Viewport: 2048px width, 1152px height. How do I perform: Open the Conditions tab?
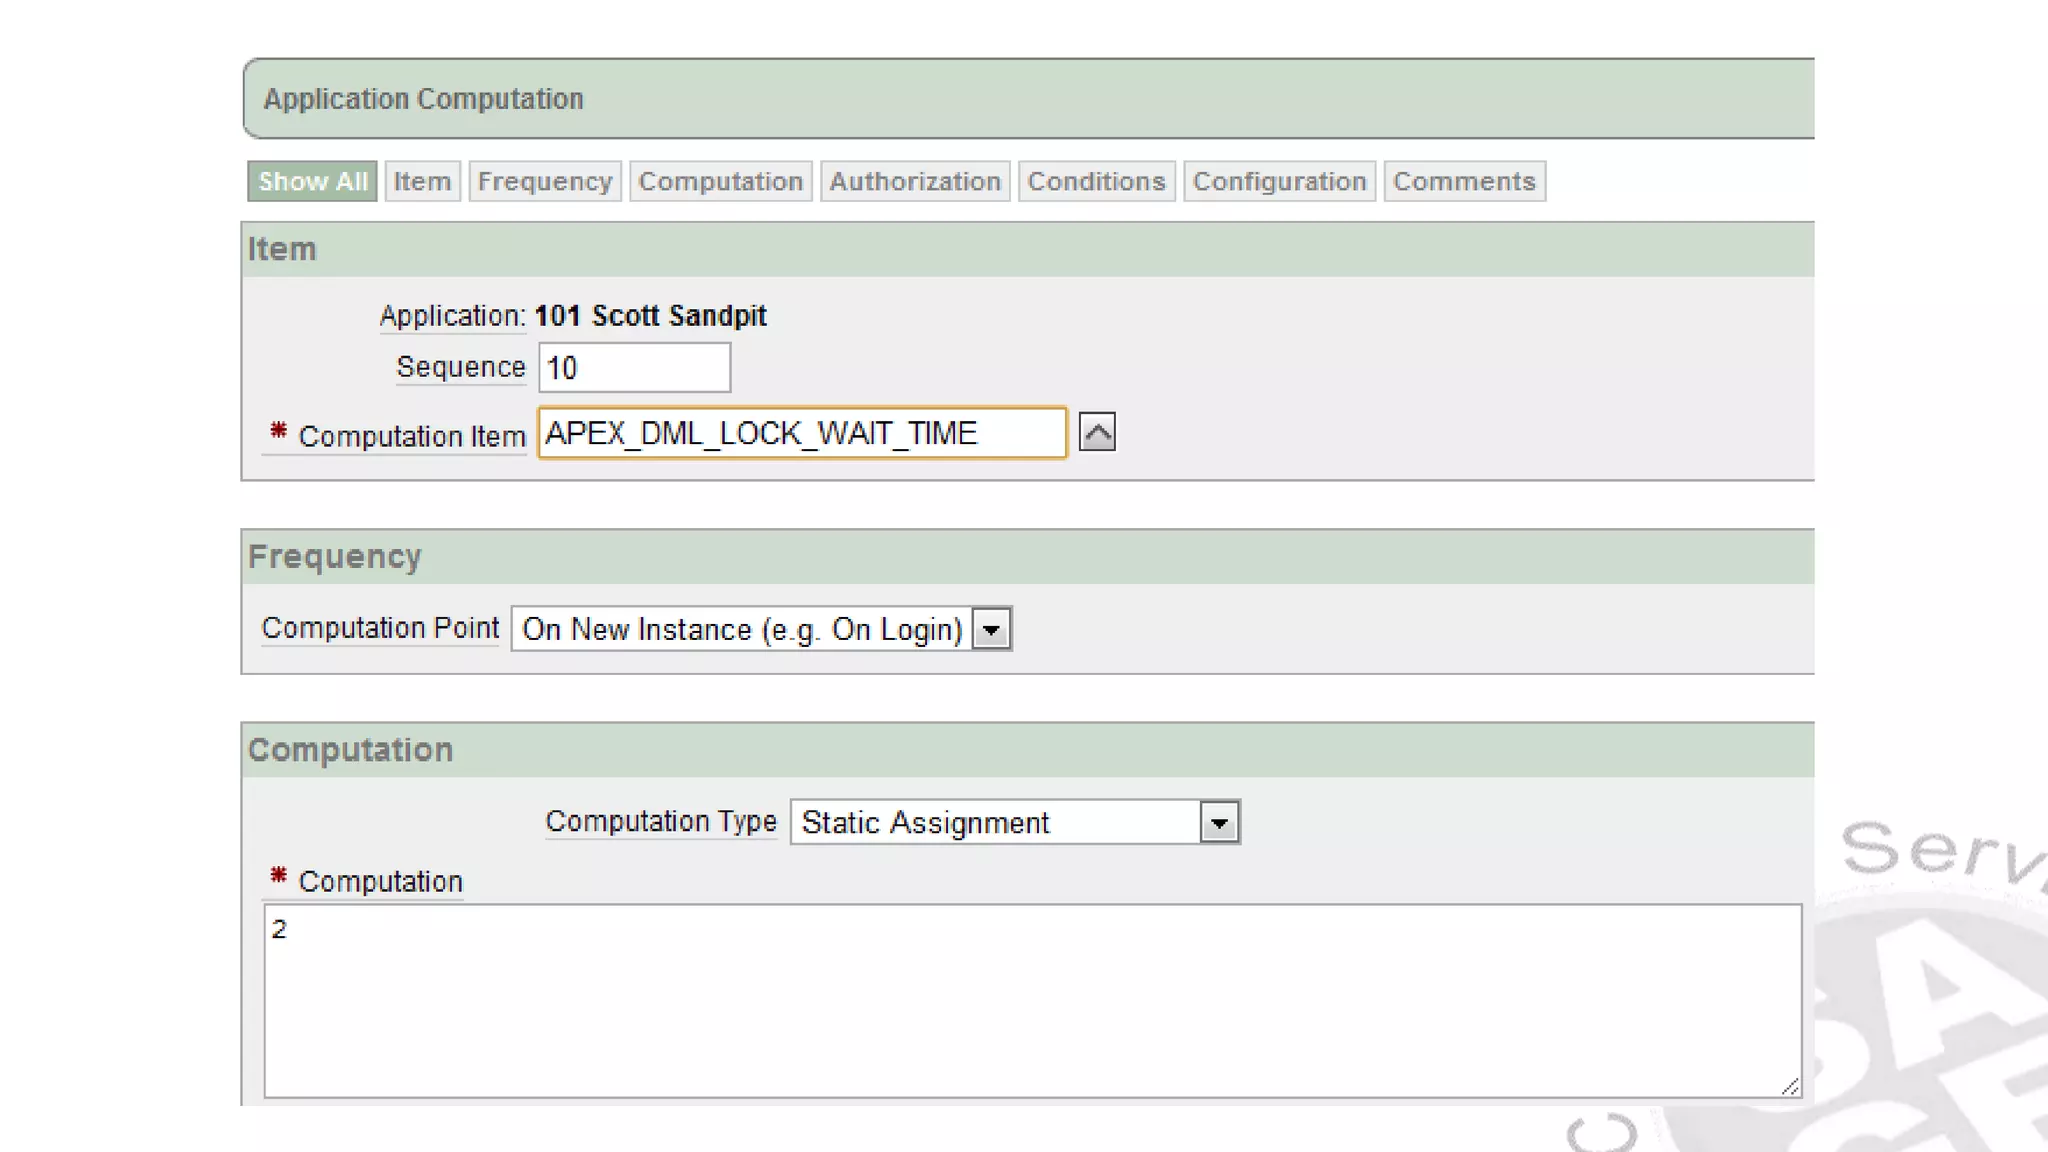pyautogui.click(x=1096, y=181)
